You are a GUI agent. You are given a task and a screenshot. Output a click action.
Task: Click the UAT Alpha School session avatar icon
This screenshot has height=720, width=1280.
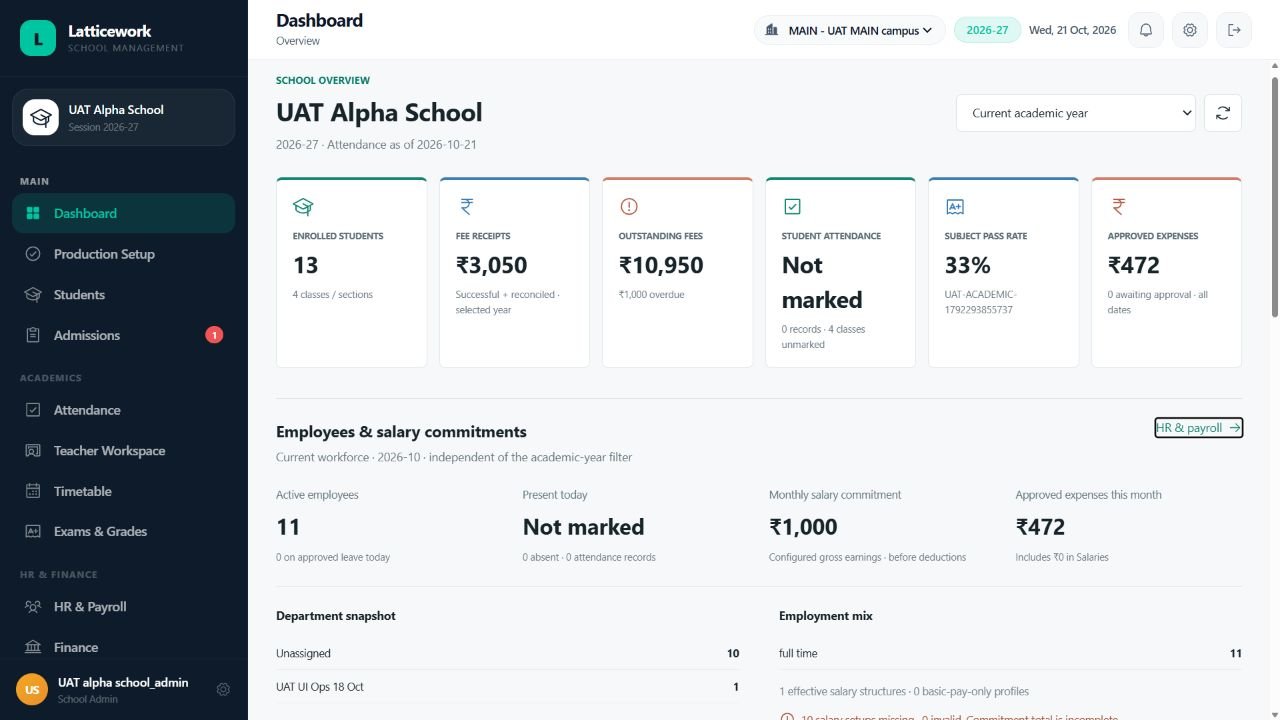coord(41,117)
